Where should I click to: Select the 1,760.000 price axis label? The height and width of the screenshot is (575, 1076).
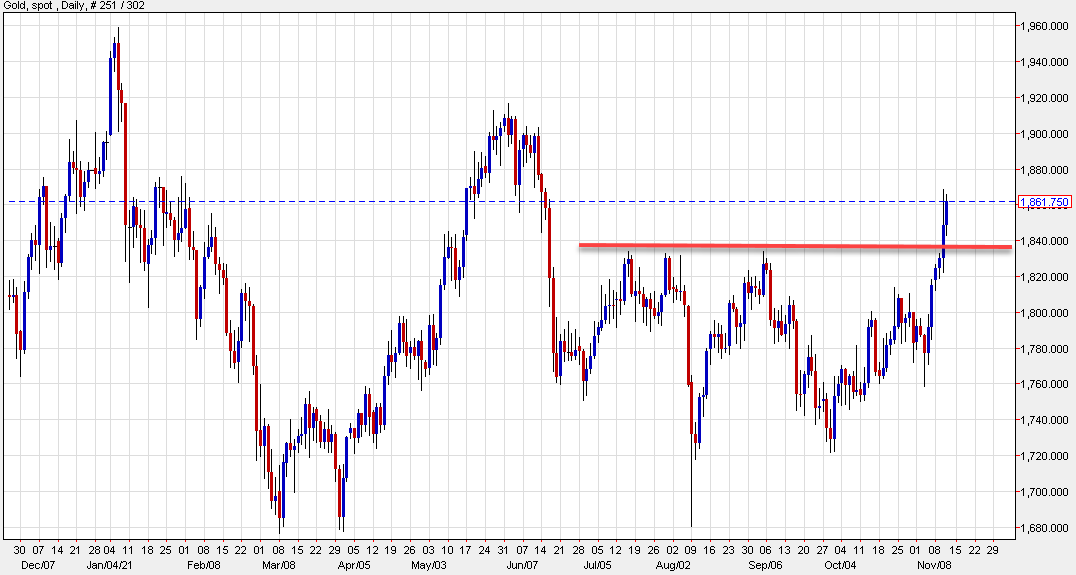[x=1044, y=384]
